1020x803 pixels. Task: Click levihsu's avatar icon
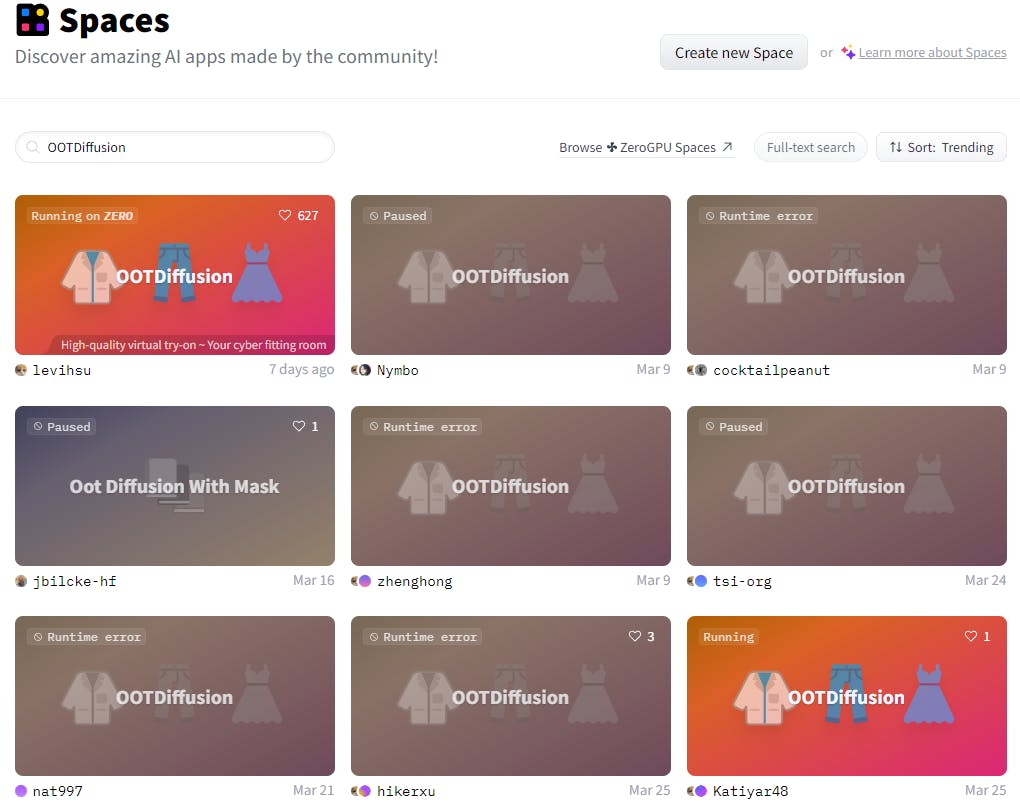tap(21, 370)
